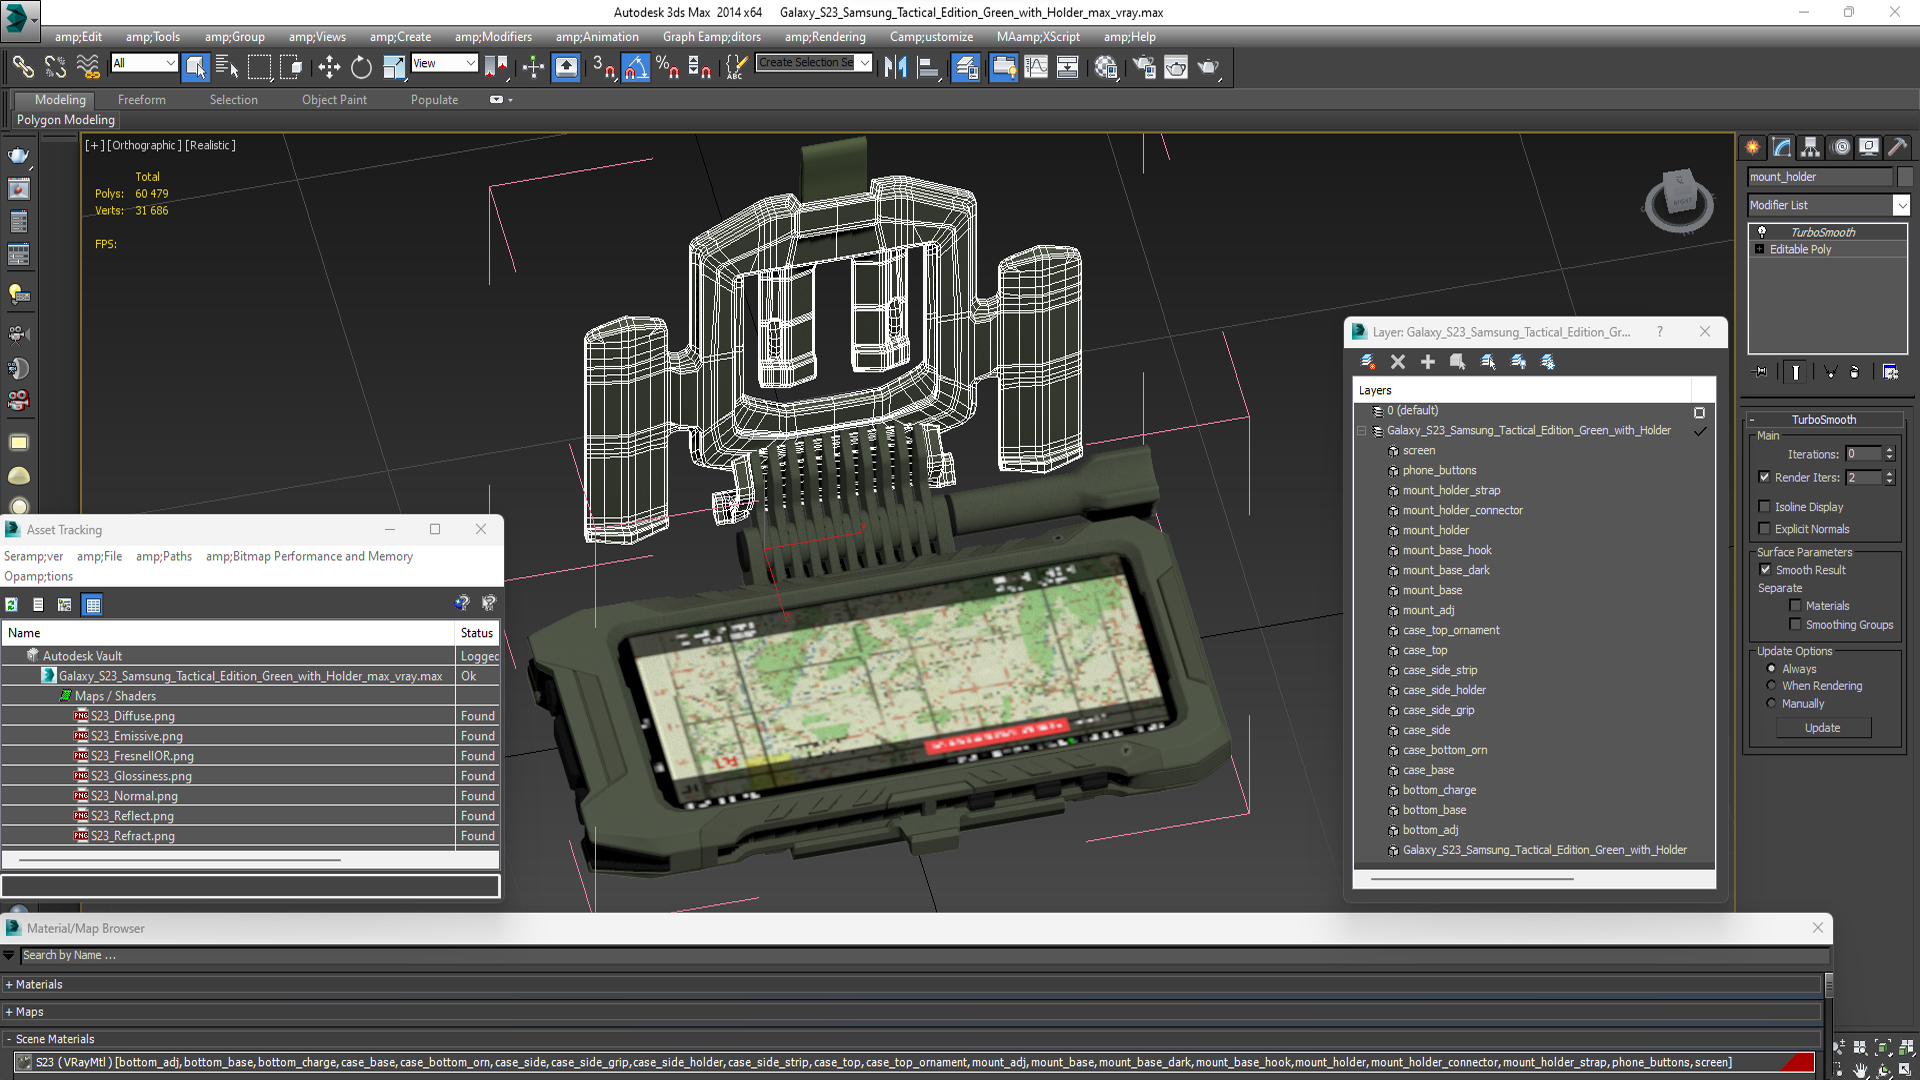Click Add Selected Objects plus icon in Layer dialog

[x=1428, y=362]
